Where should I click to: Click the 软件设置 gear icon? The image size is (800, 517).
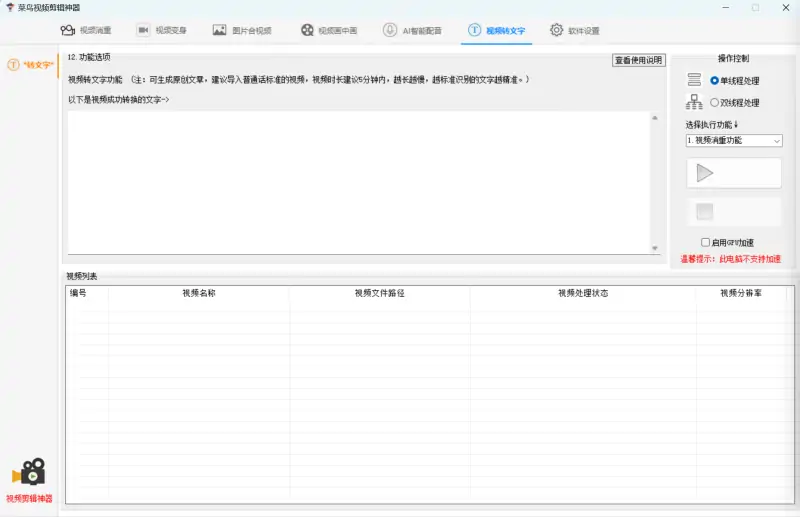click(556, 30)
